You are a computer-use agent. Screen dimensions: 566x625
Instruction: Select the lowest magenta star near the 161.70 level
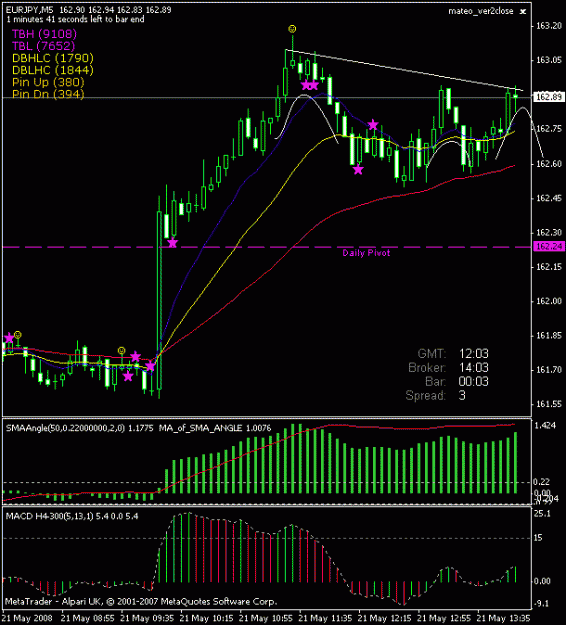tap(128, 376)
